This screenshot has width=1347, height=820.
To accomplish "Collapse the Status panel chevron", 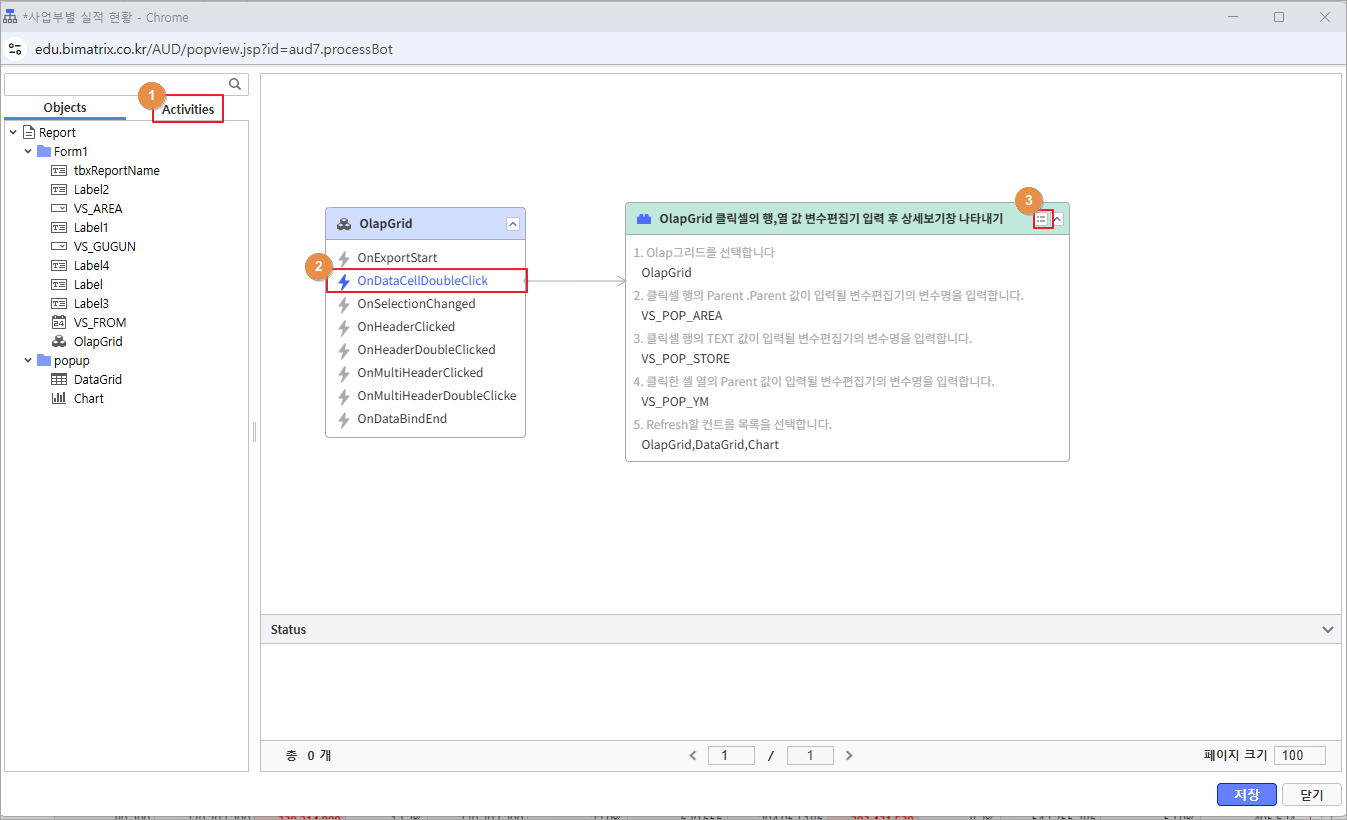I will click(x=1328, y=630).
